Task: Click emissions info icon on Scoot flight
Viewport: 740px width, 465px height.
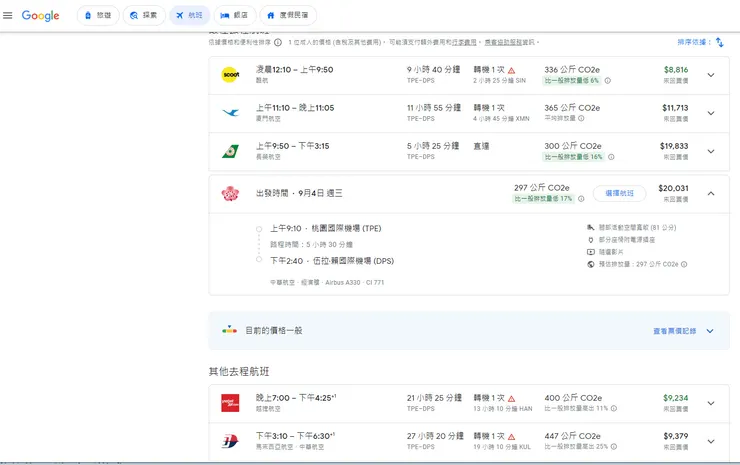Action: (608, 81)
